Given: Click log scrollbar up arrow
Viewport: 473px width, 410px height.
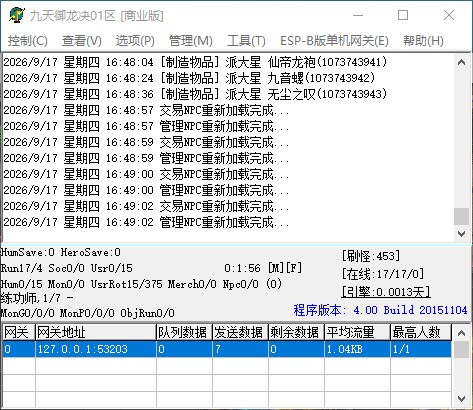Looking at the screenshot, I should click(x=461, y=62).
